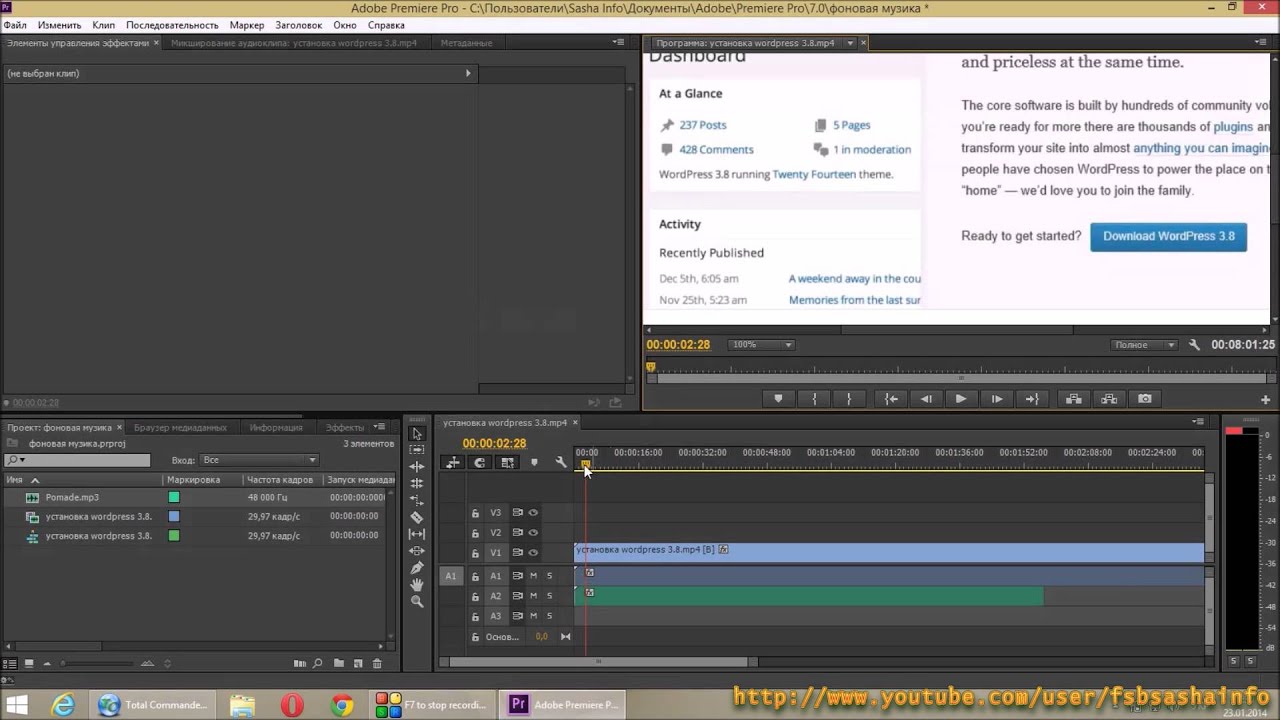Open timeline panel flyout menu
The image size is (1280, 720).
(1198, 422)
